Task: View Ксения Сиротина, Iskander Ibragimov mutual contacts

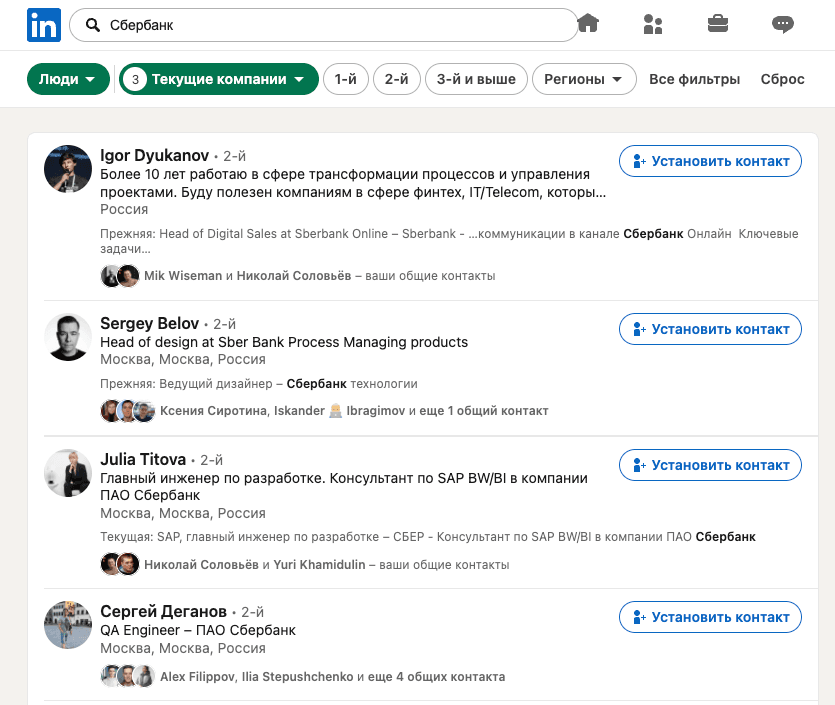Action: tap(354, 411)
